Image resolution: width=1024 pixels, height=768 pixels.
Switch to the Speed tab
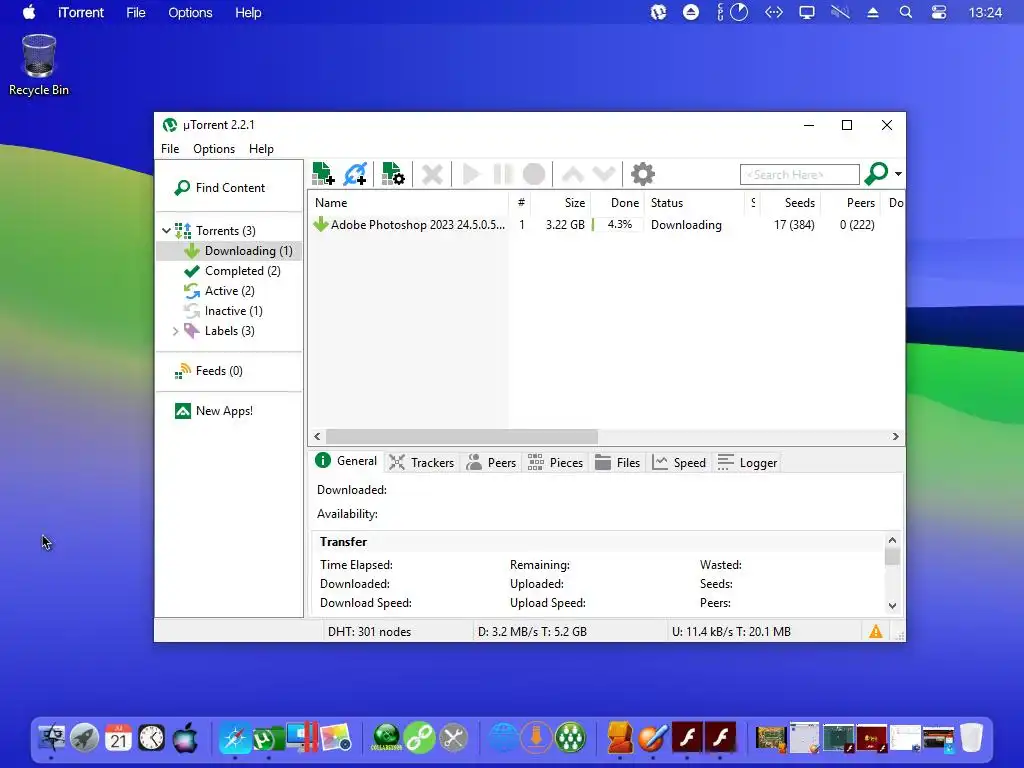(x=679, y=463)
